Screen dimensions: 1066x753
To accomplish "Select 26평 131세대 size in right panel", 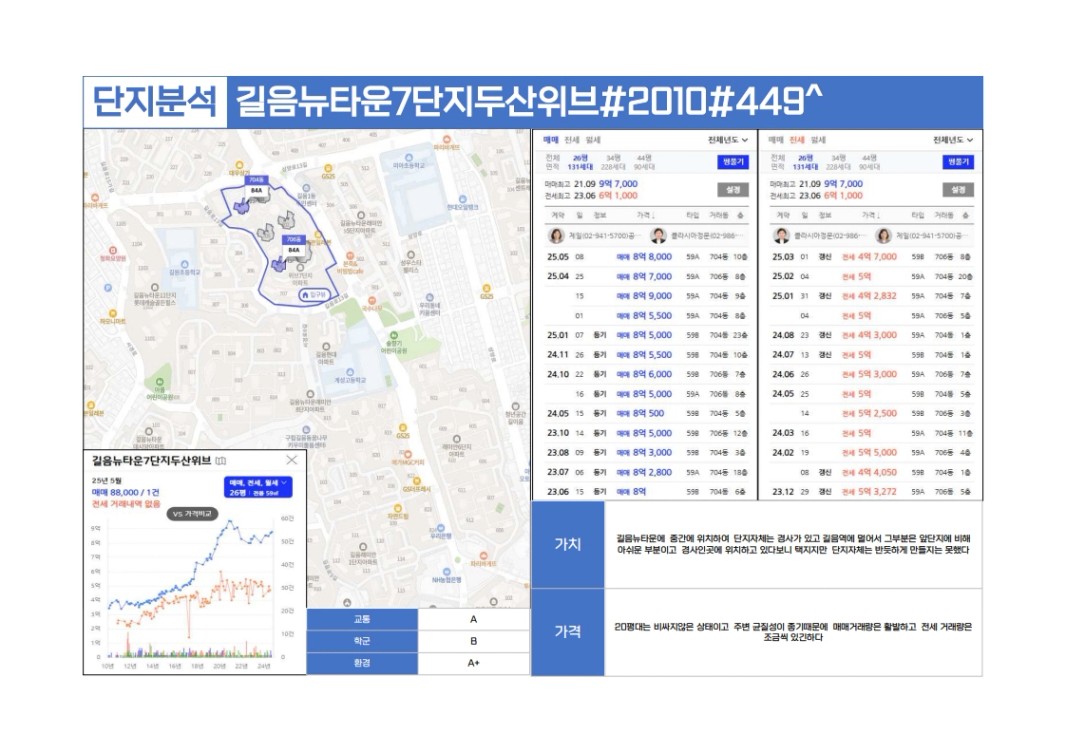I will (806, 162).
